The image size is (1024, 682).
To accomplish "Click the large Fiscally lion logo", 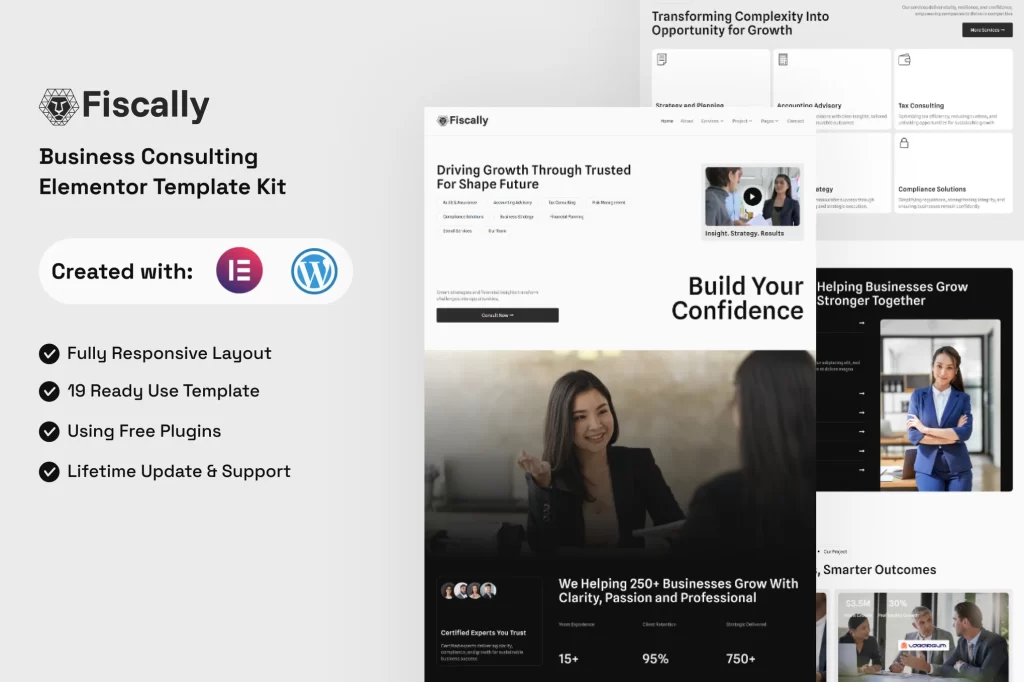I will (59, 106).
